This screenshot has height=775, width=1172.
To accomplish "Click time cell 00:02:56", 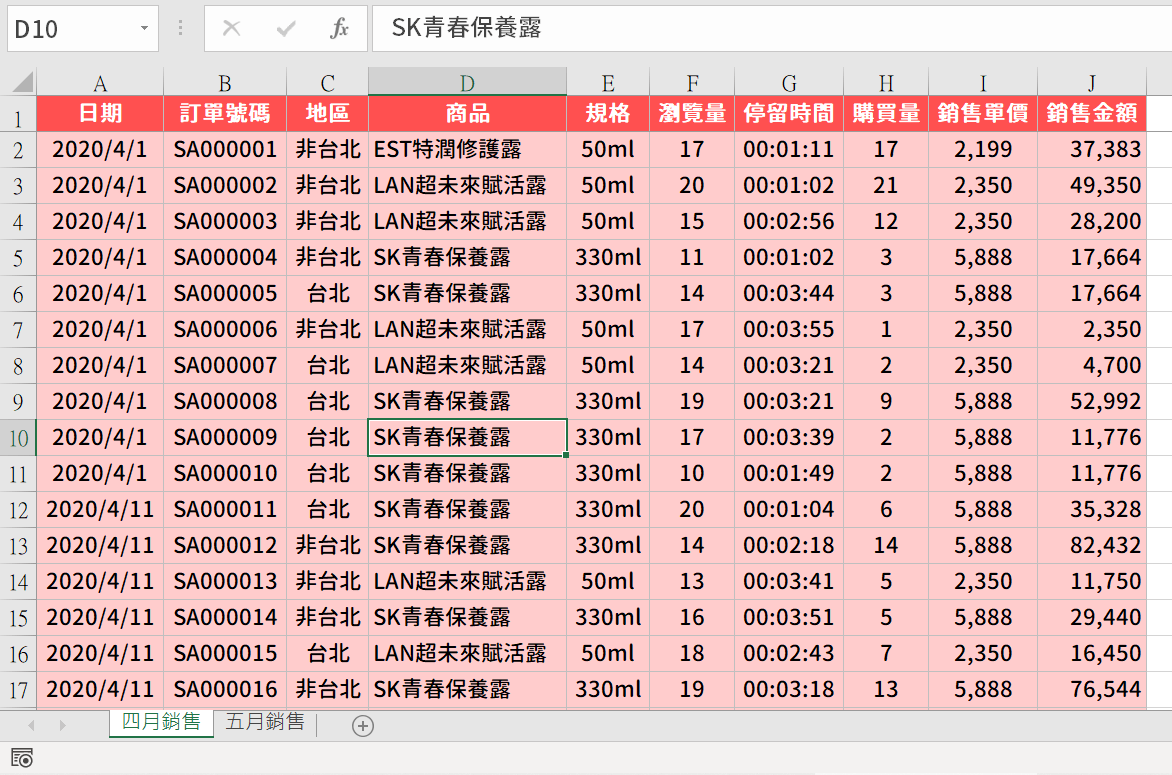I will 789,222.
